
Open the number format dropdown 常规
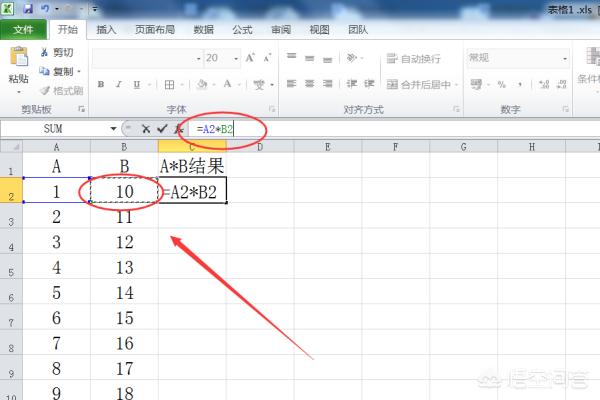pyautogui.click(x=565, y=59)
